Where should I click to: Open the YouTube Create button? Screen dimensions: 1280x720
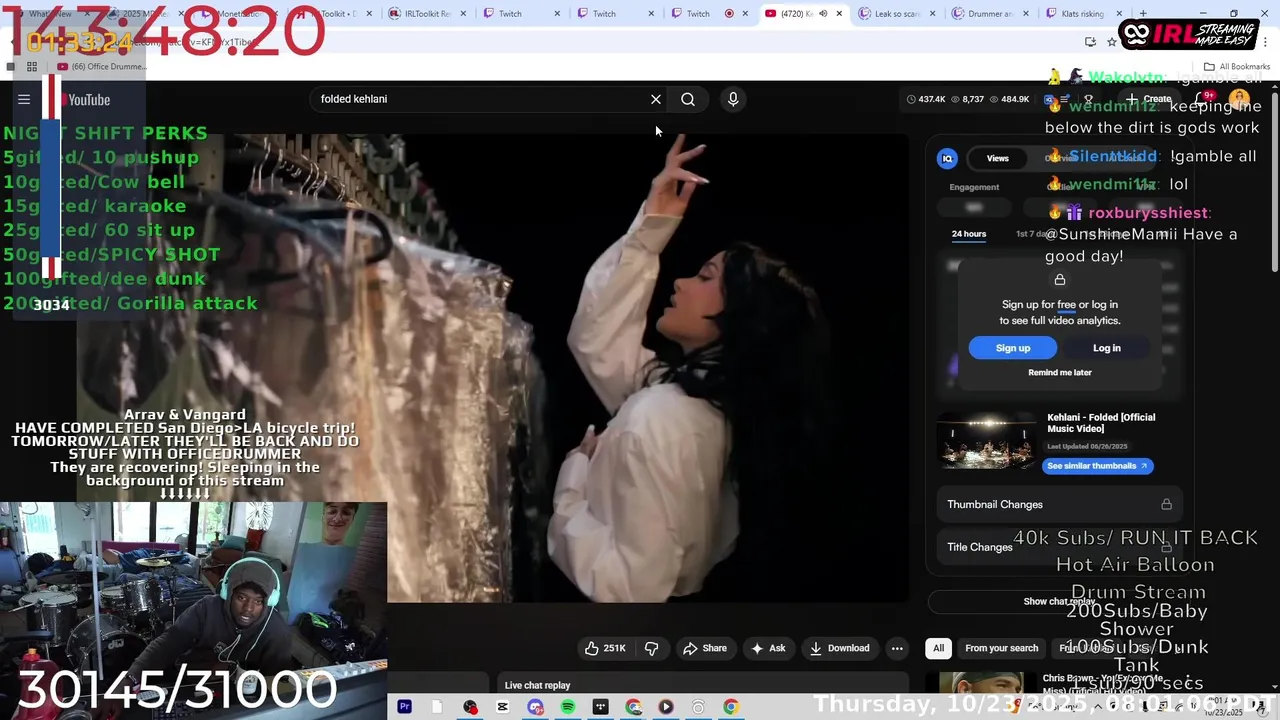pyautogui.click(x=1149, y=99)
